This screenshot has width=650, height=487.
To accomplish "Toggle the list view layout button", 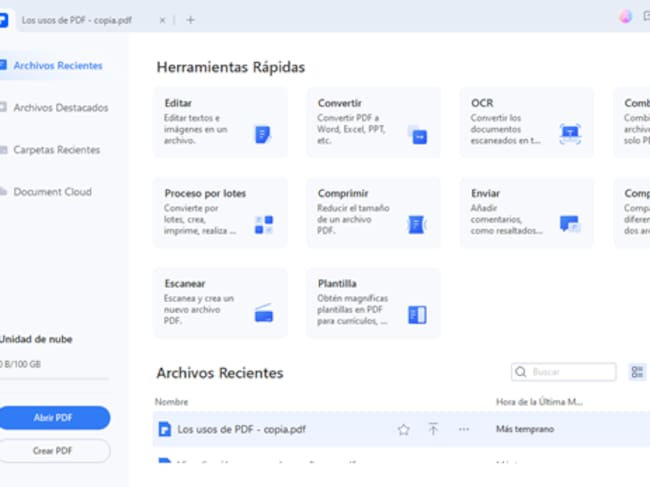I will [637, 372].
